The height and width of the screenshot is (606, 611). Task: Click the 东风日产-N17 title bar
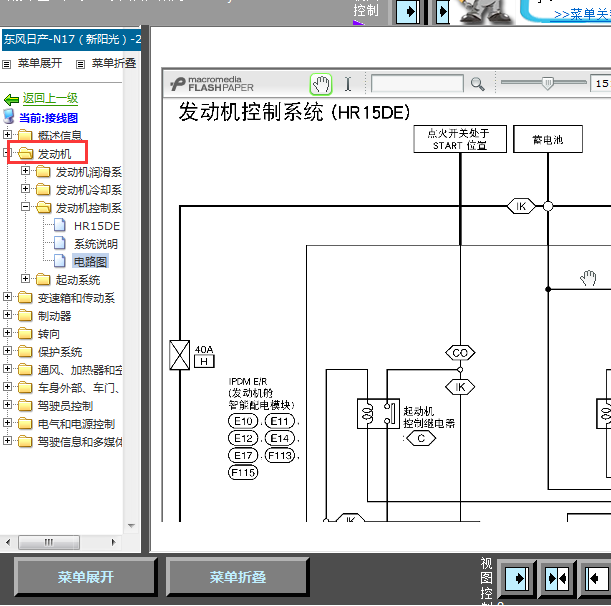click(71, 39)
